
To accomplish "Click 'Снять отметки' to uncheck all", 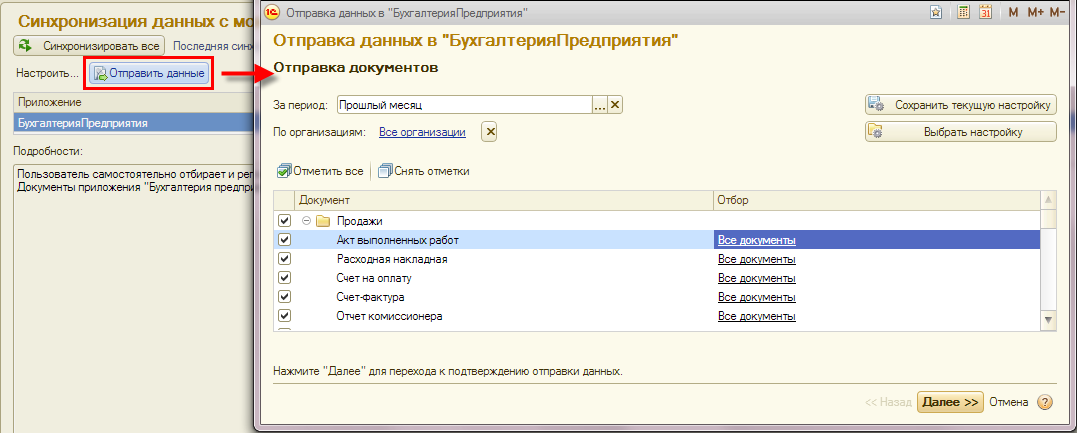I will [x=424, y=171].
